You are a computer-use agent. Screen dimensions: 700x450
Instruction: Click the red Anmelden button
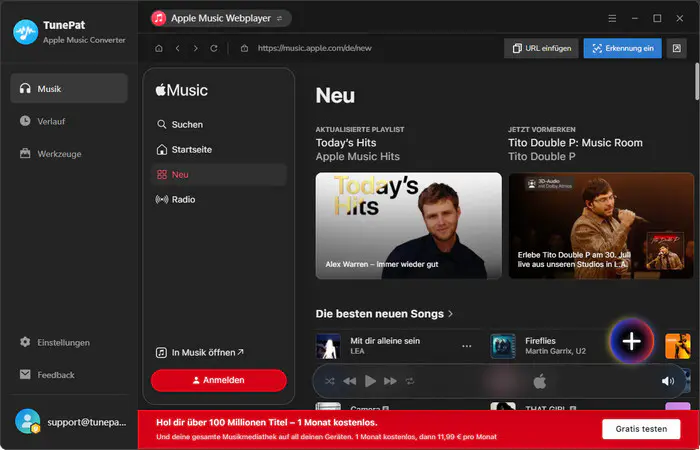pyautogui.click(x=219, y=380)
